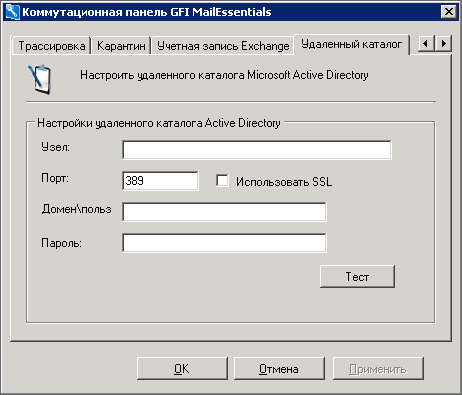Screen dimensions: 462x395
Task: Click the Тест button
Action: tap(357, 277)
